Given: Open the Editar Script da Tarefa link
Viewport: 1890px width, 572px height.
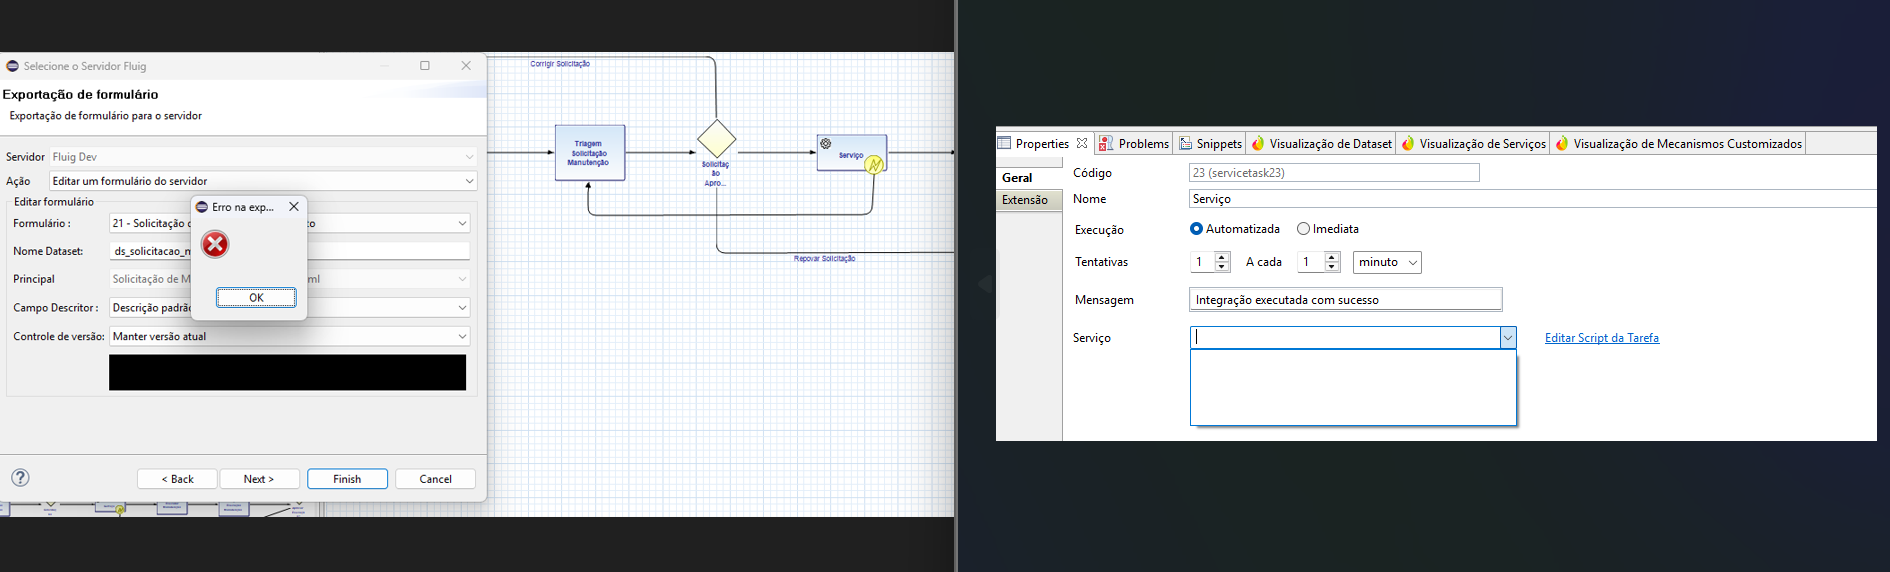Looking at the screenshot, I should (1601, 338).
